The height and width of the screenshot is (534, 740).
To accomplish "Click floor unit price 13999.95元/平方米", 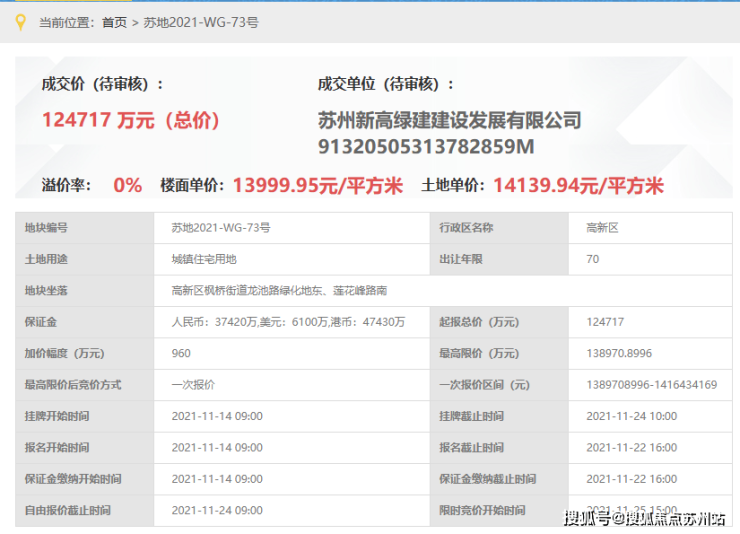I will pyautogui.click(x=318, y=185).
